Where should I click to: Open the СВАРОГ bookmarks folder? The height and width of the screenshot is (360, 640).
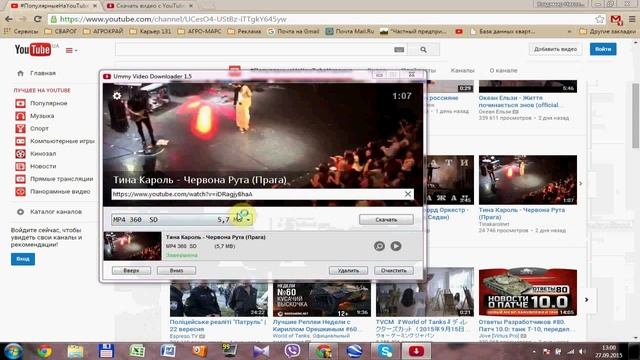coord(60,31)
